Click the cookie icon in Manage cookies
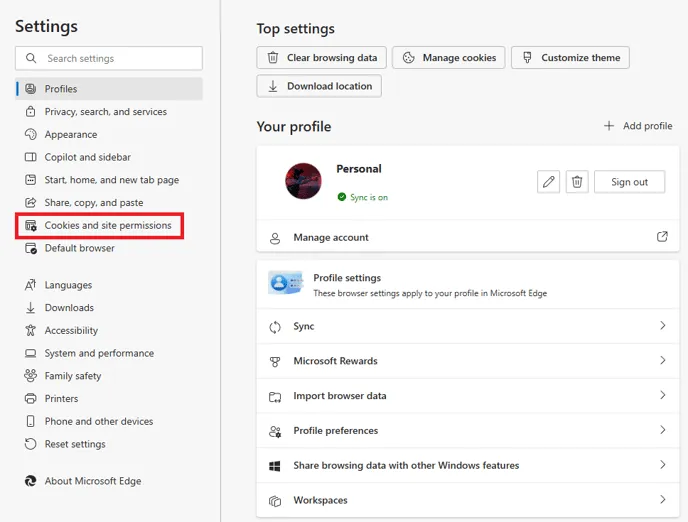This screenshot has height=522, width=688. point(408,57)
